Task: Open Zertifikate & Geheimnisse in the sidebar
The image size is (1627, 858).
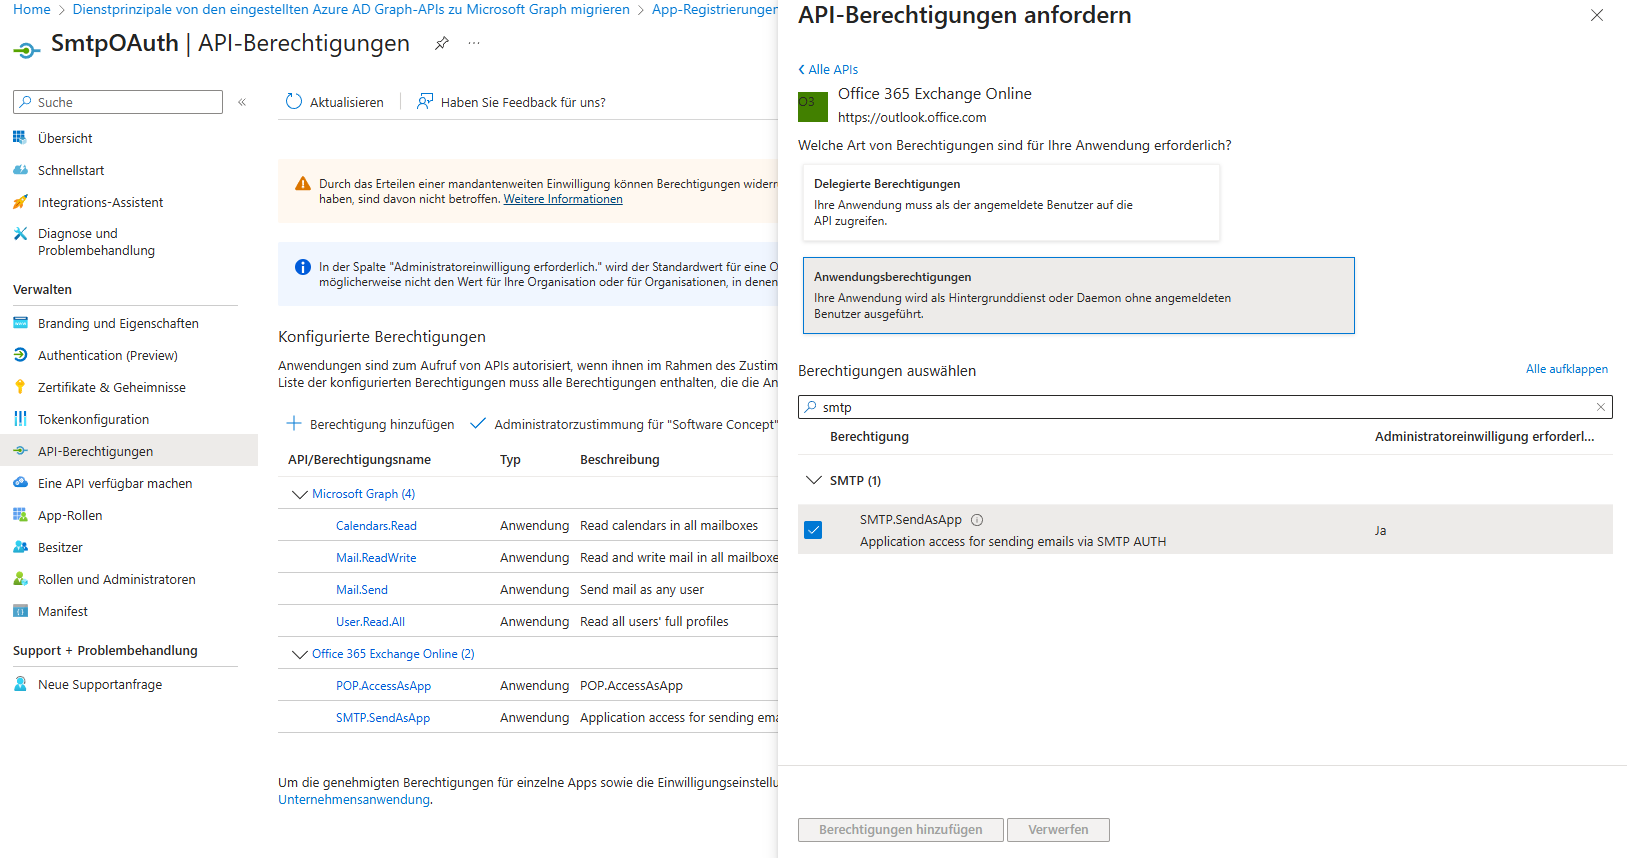Action: (111, 387)
